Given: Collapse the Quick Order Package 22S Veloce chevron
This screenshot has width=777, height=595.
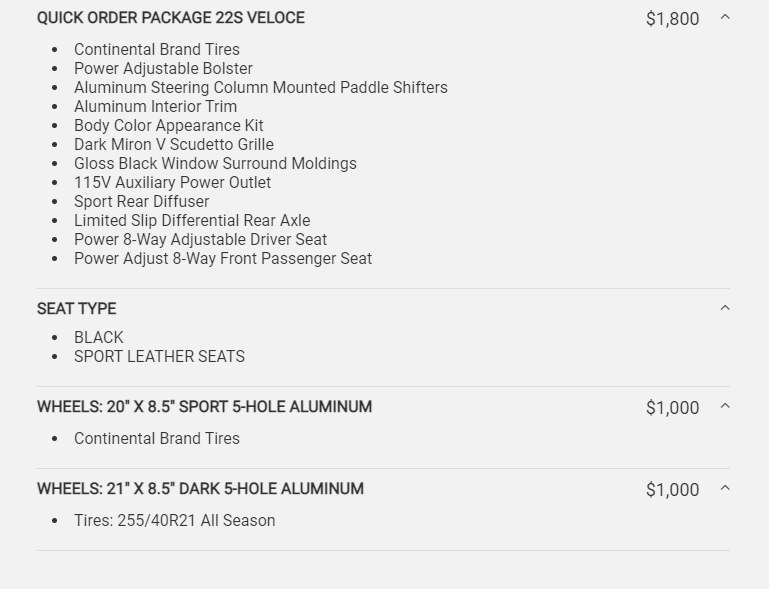Looking at the screenshot, I should (x=725, y=18).
